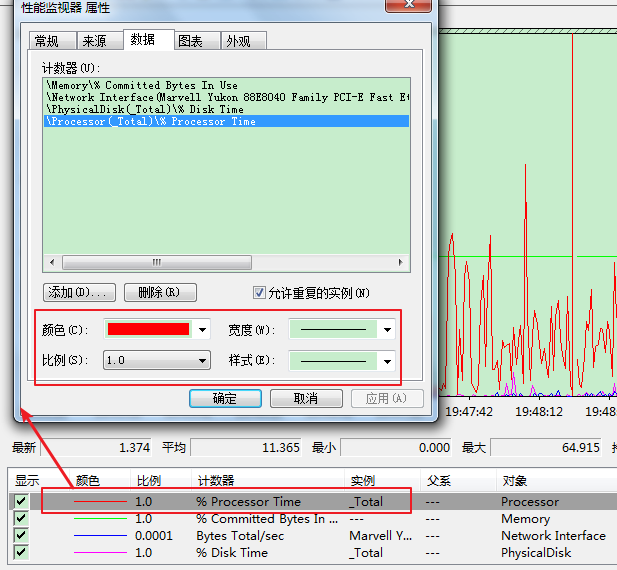
Task: Click the 颜色 column header in the counter table
Action: [100, 480]
